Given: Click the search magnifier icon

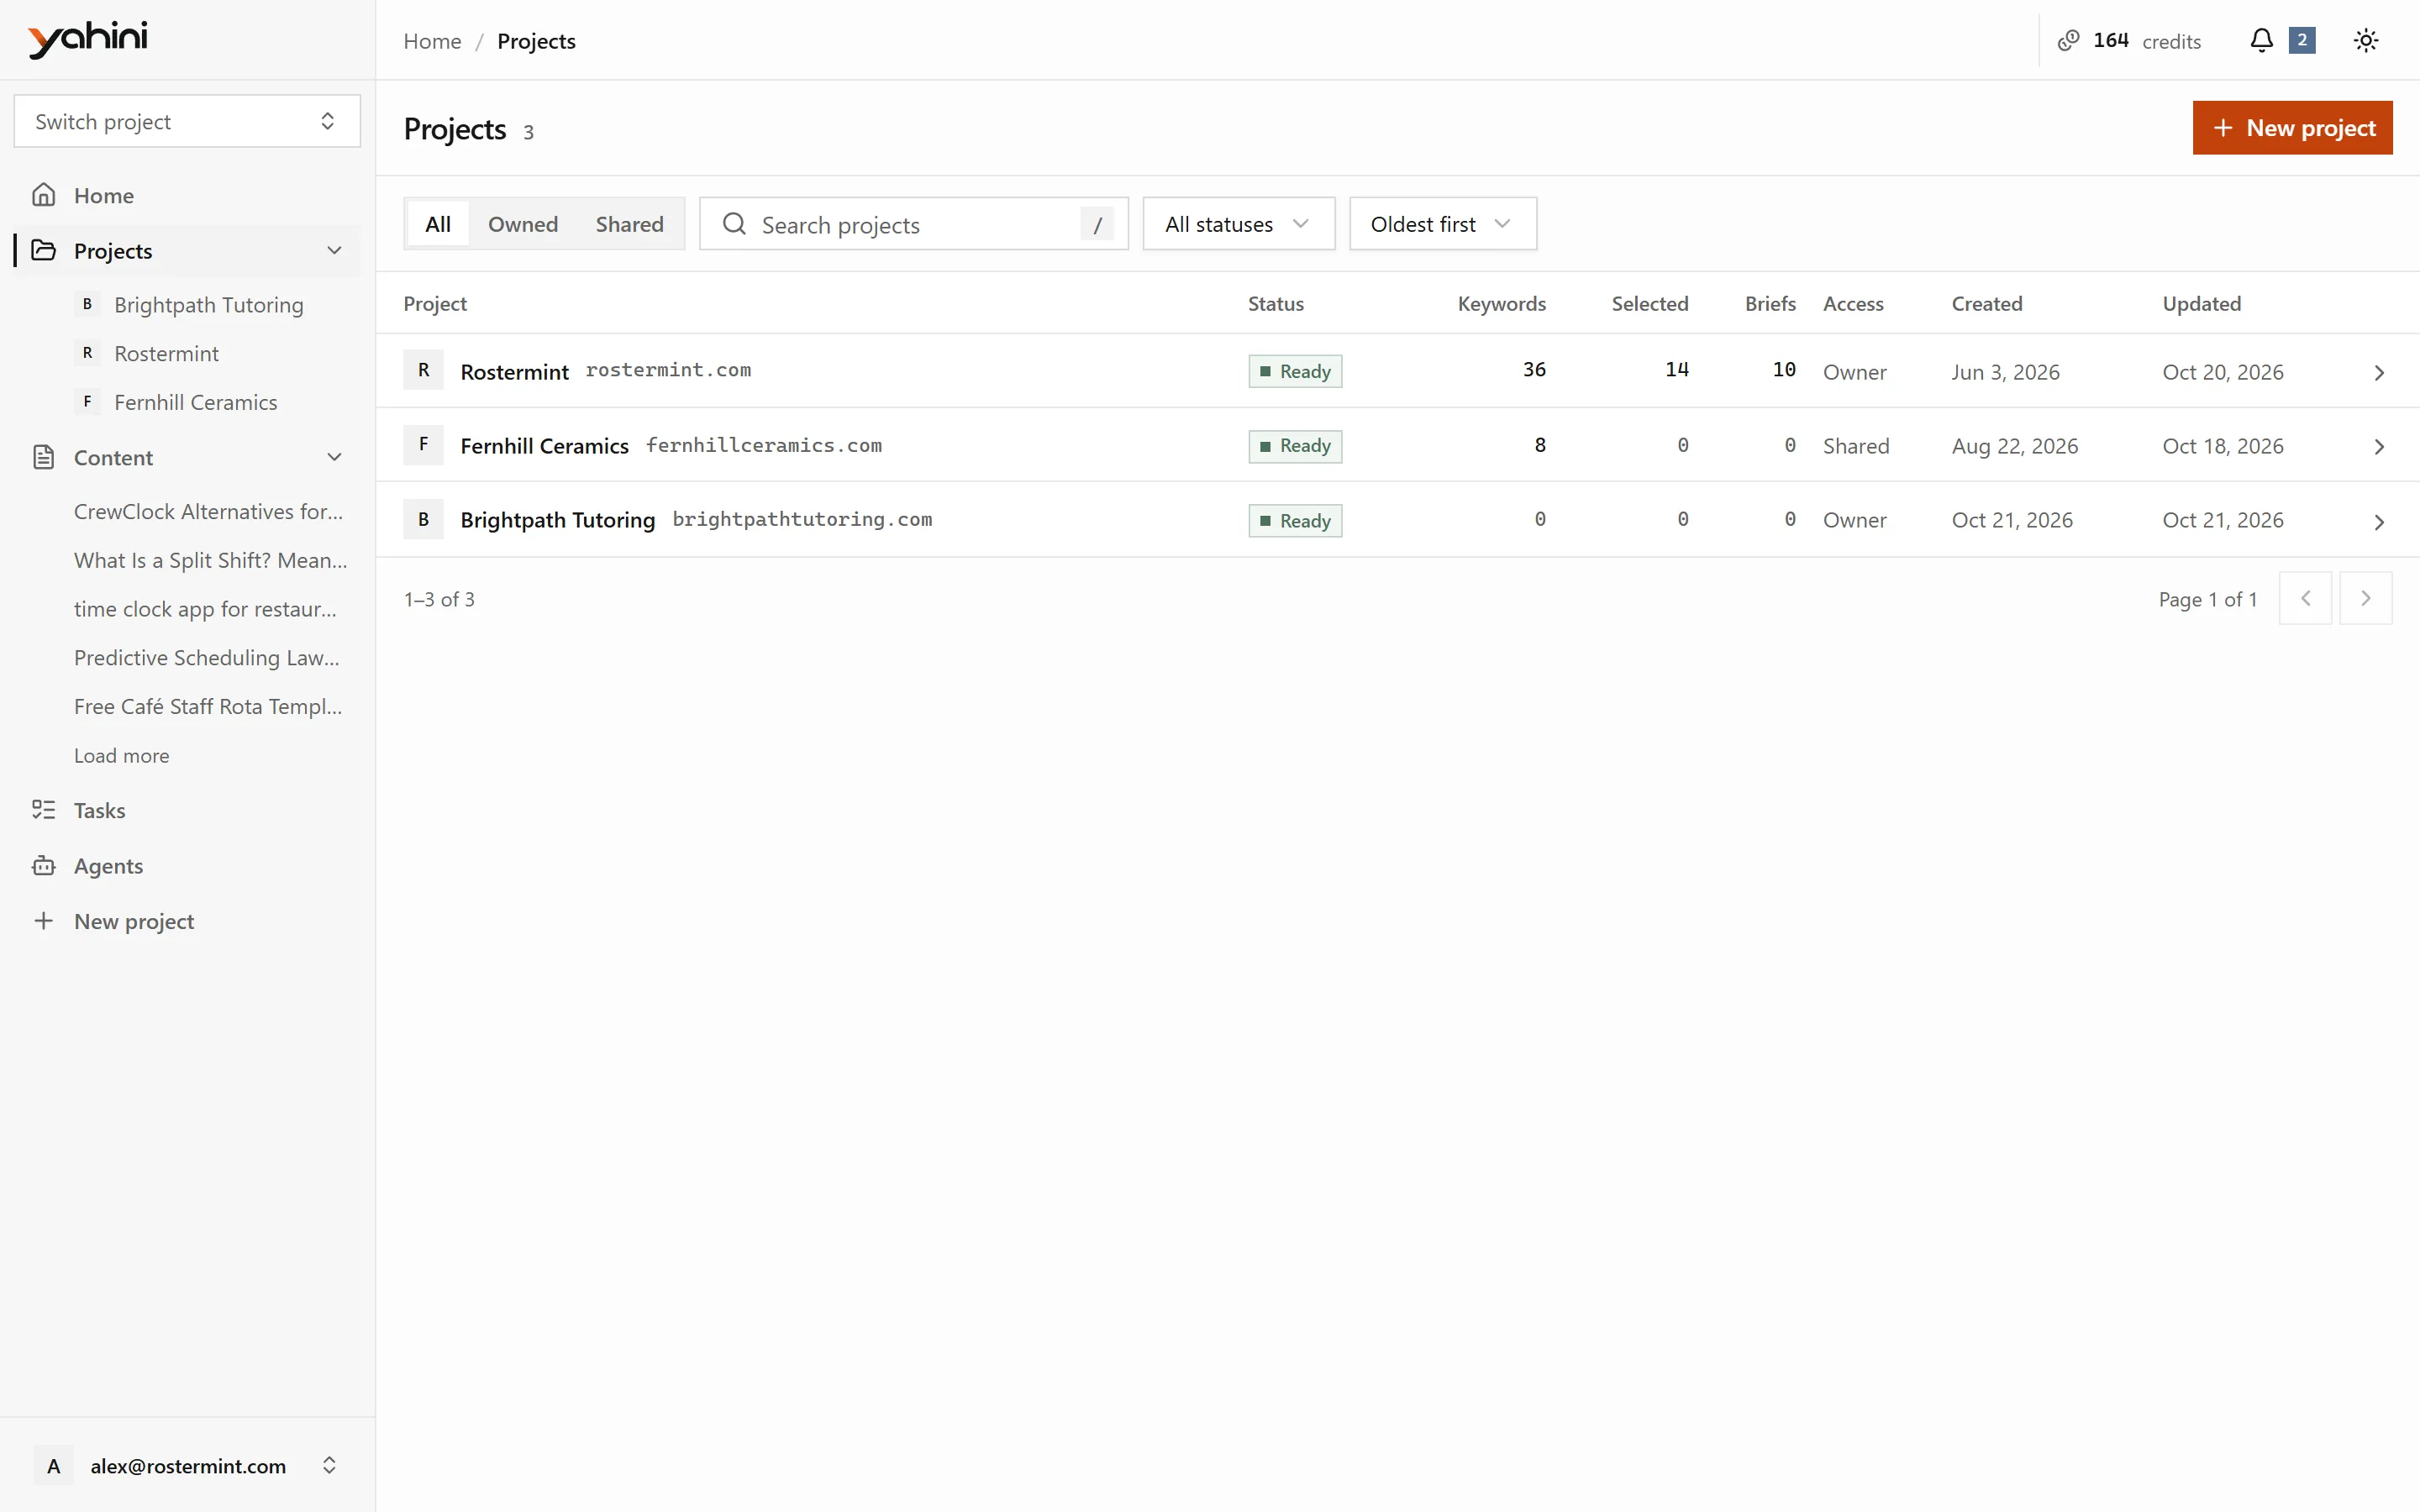Looking at the screenshot, I should click(x=734, y=224).
